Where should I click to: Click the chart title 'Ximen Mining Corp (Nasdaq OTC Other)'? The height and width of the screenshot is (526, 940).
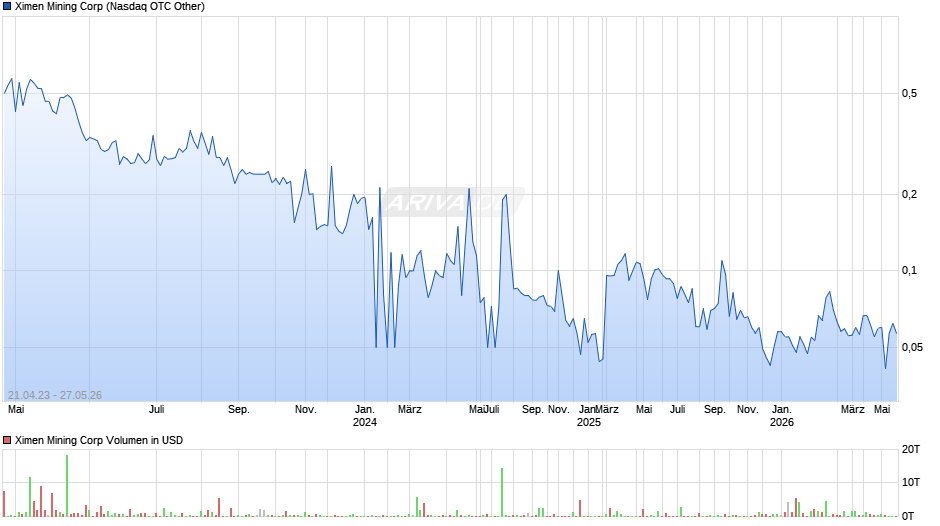tap(110, 7)
